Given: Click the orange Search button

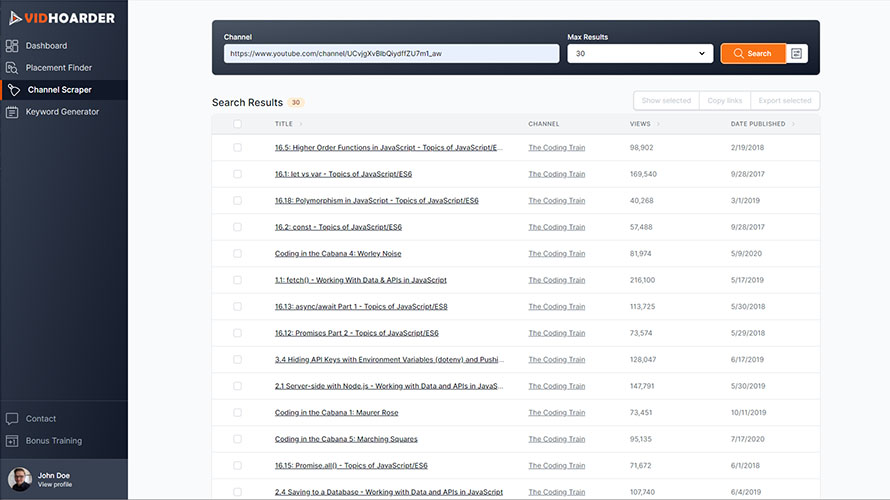Looking at the screenshot, I should click(x=753, y=53).
